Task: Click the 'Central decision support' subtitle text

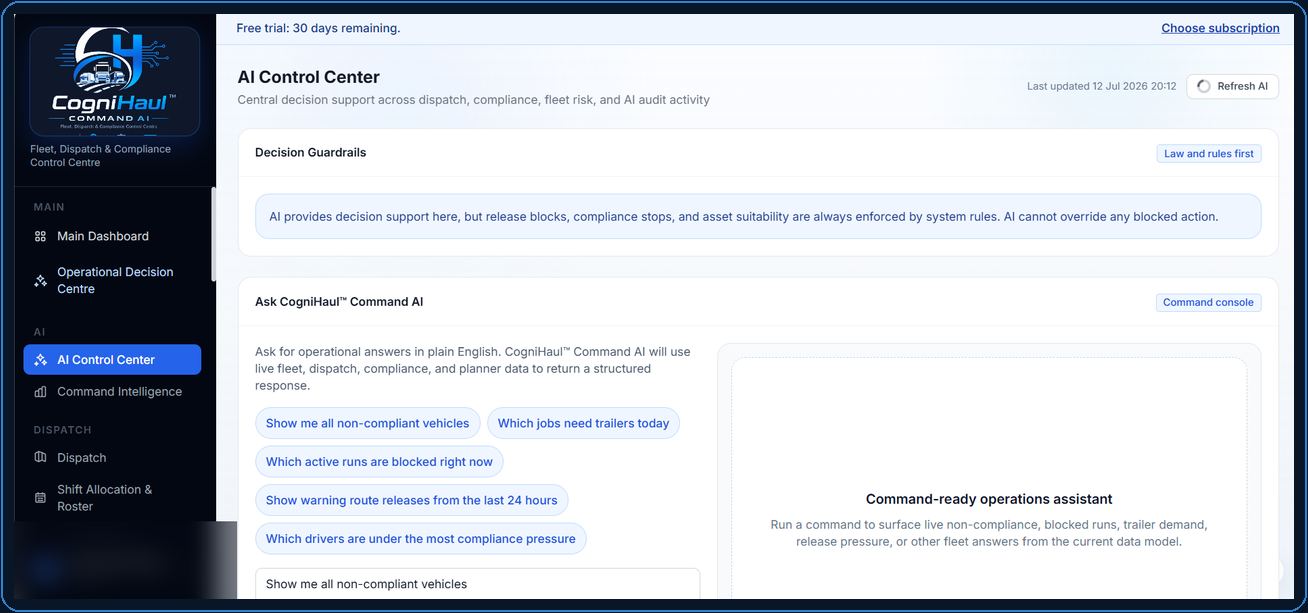Action: [474, 100]
